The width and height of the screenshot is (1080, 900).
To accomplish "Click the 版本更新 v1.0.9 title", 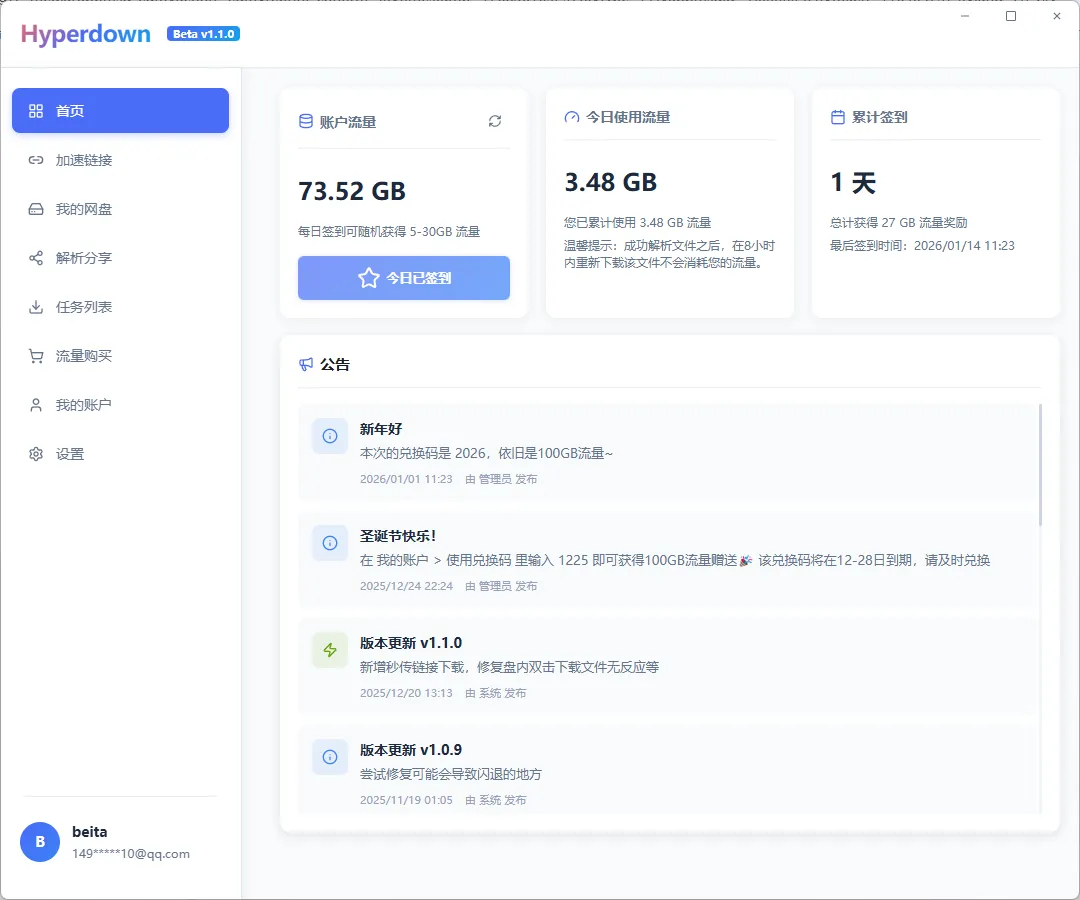I will [411, 750].
